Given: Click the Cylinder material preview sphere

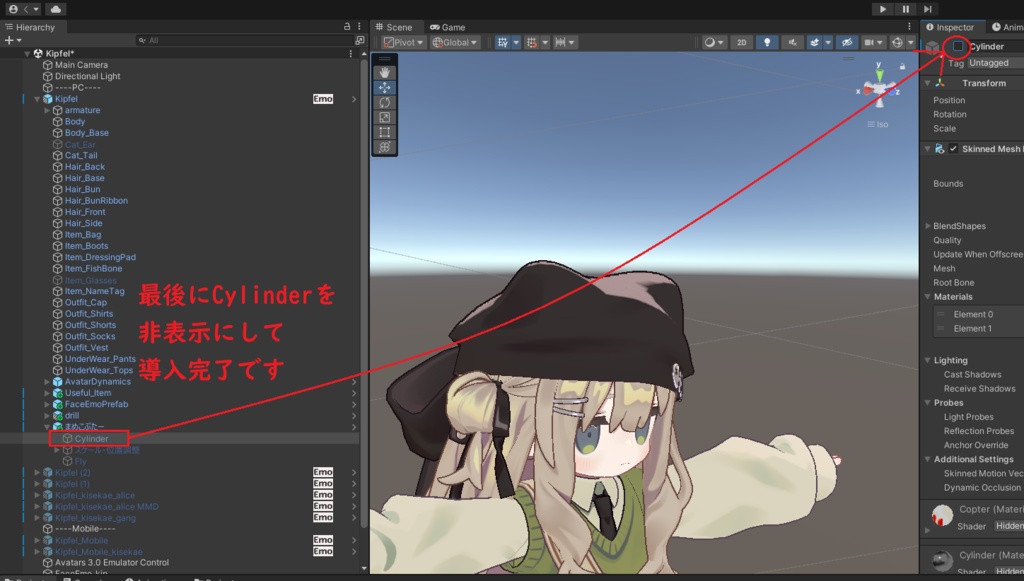Looking at the screenshot, I should click(941, 560).
